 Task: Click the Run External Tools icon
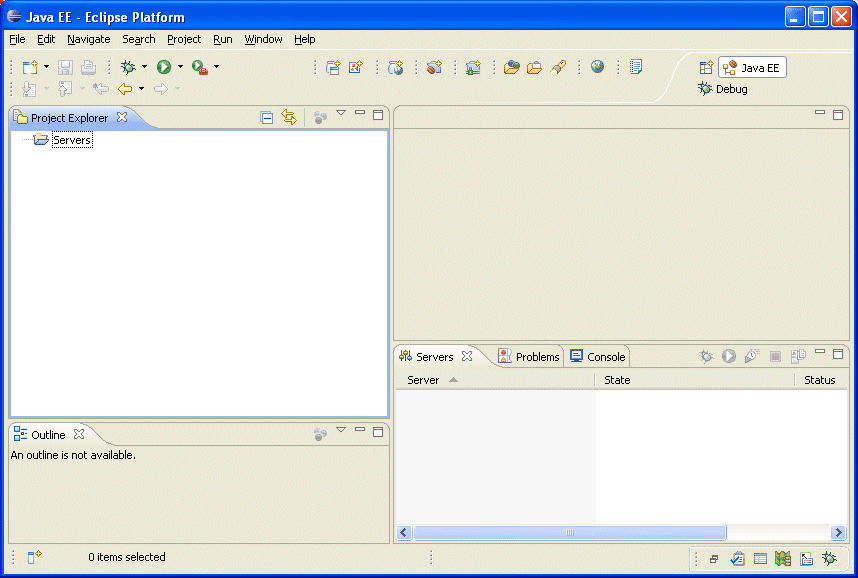tap(200, 67)
